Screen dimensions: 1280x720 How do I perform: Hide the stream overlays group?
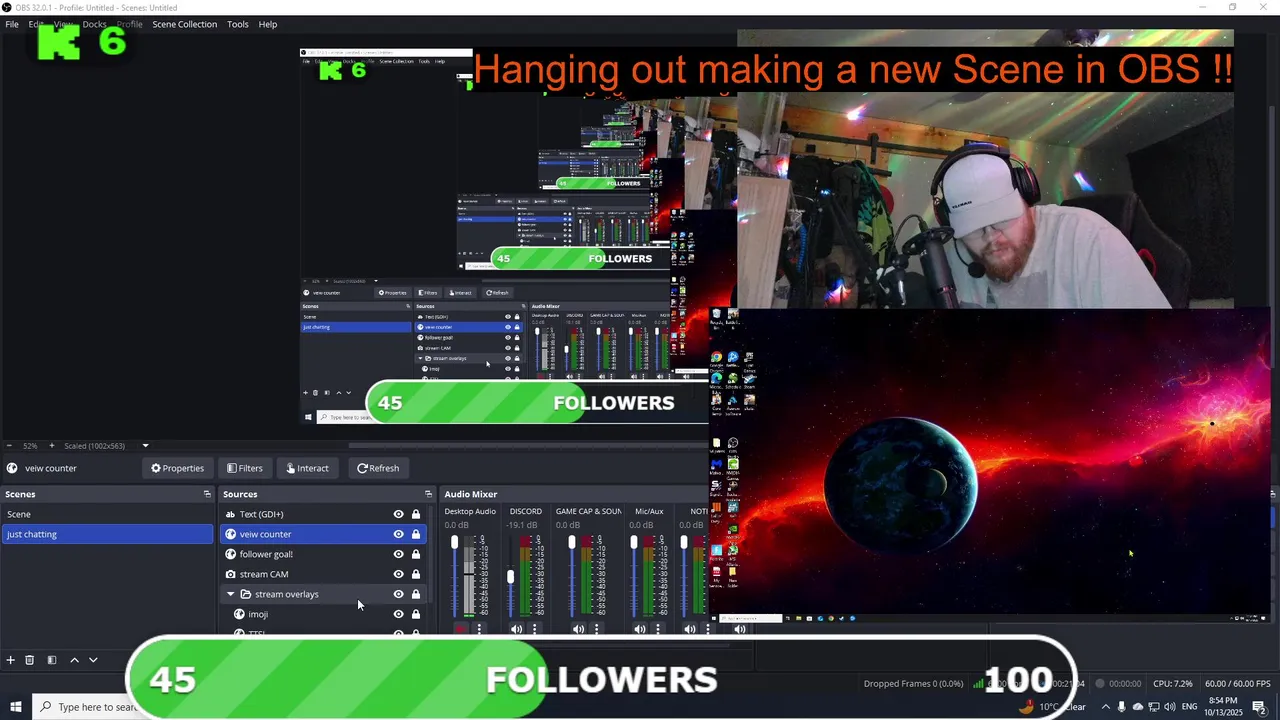coord(398,594)
